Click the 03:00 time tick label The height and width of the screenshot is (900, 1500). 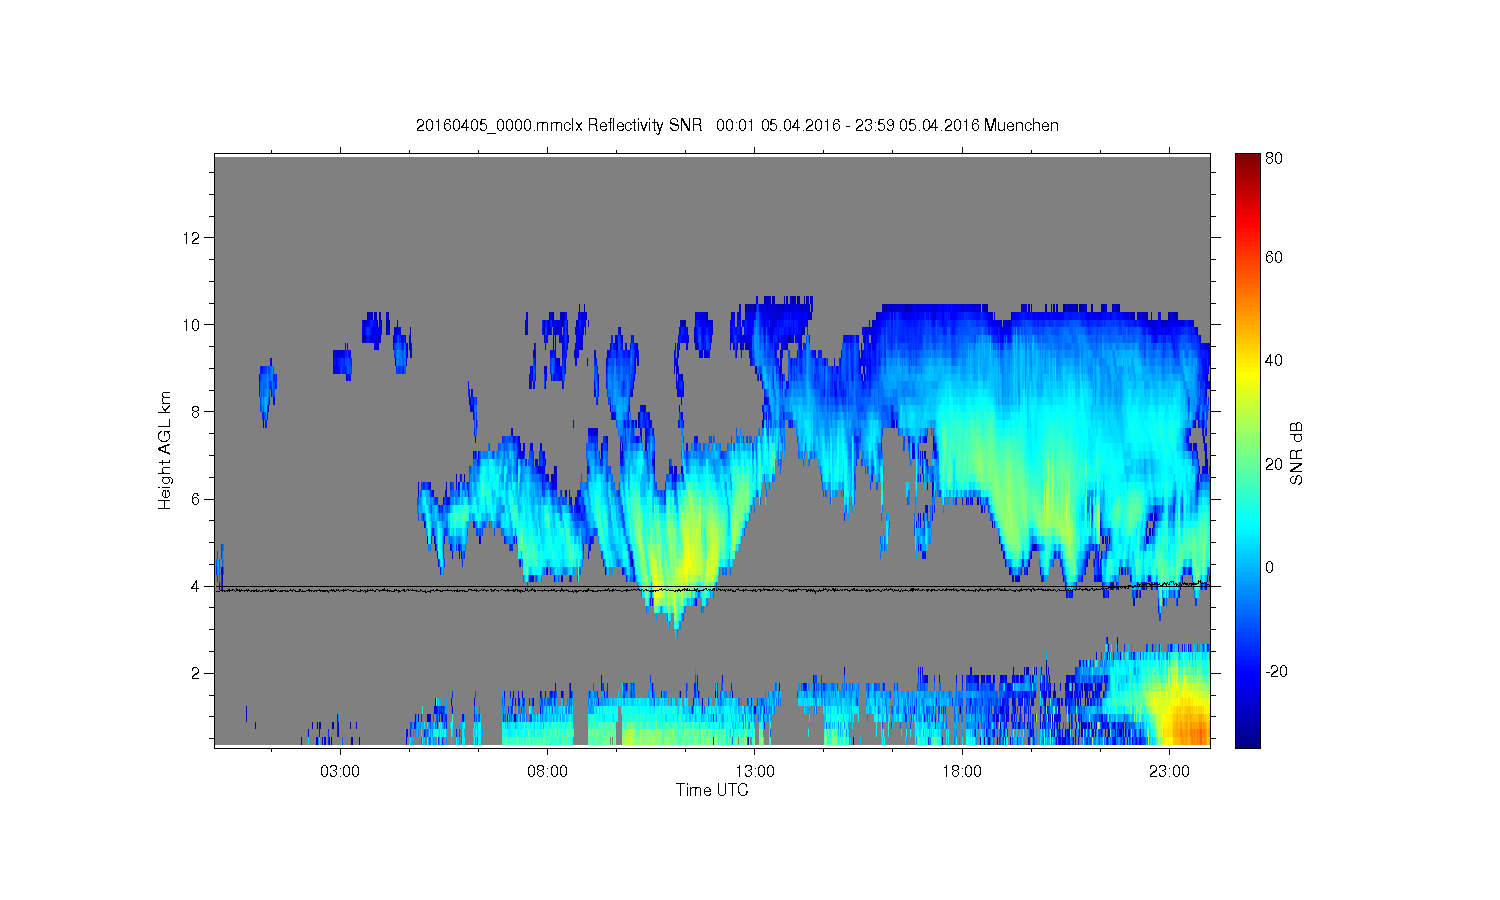click(x=340, y=772)
